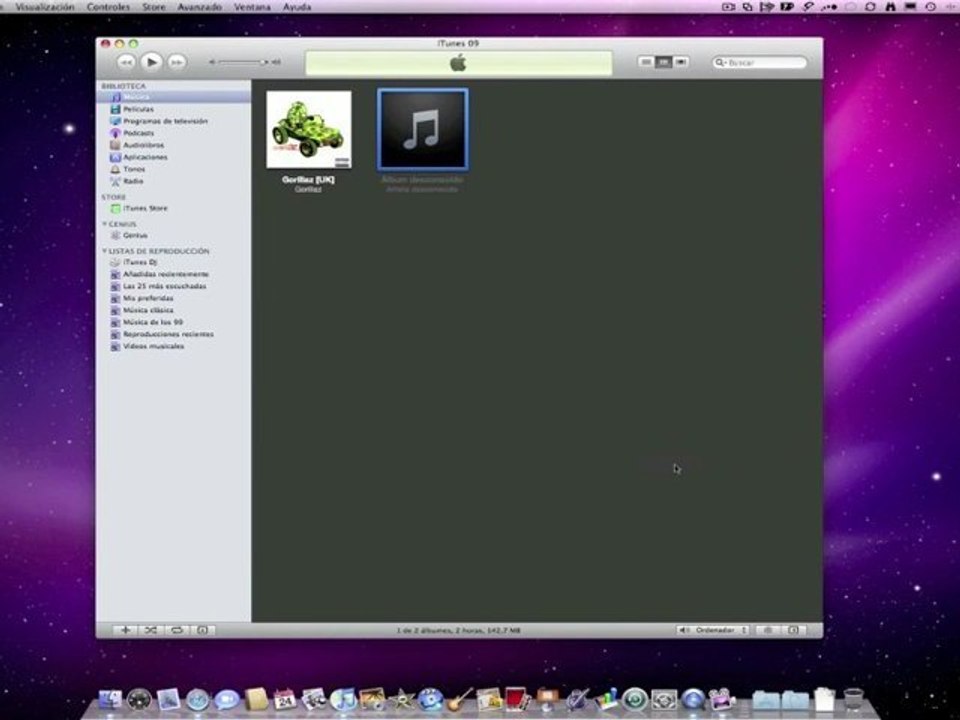Open the Trash in the Dock
Image resolution: width=960 pixels, height=720 pixels.
[853, 699]
